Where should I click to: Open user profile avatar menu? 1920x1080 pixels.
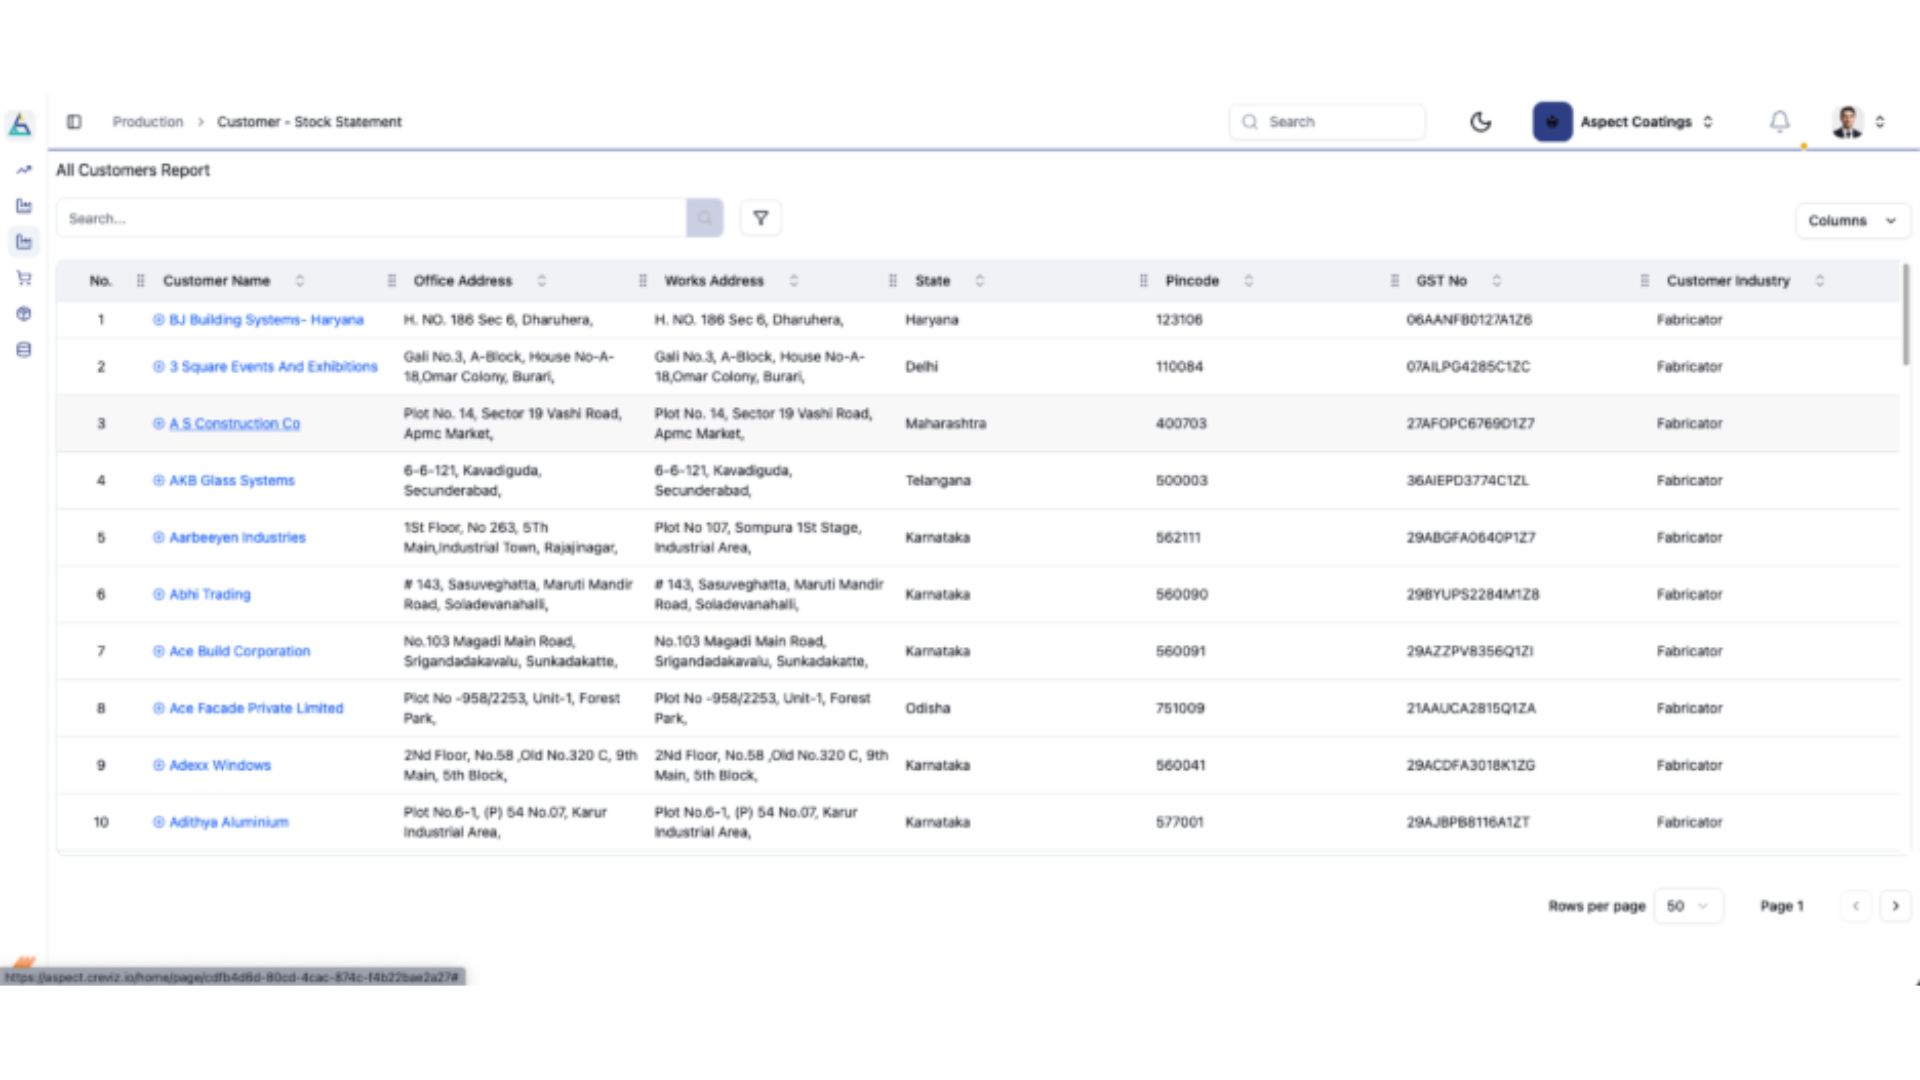coord(1857,122)
